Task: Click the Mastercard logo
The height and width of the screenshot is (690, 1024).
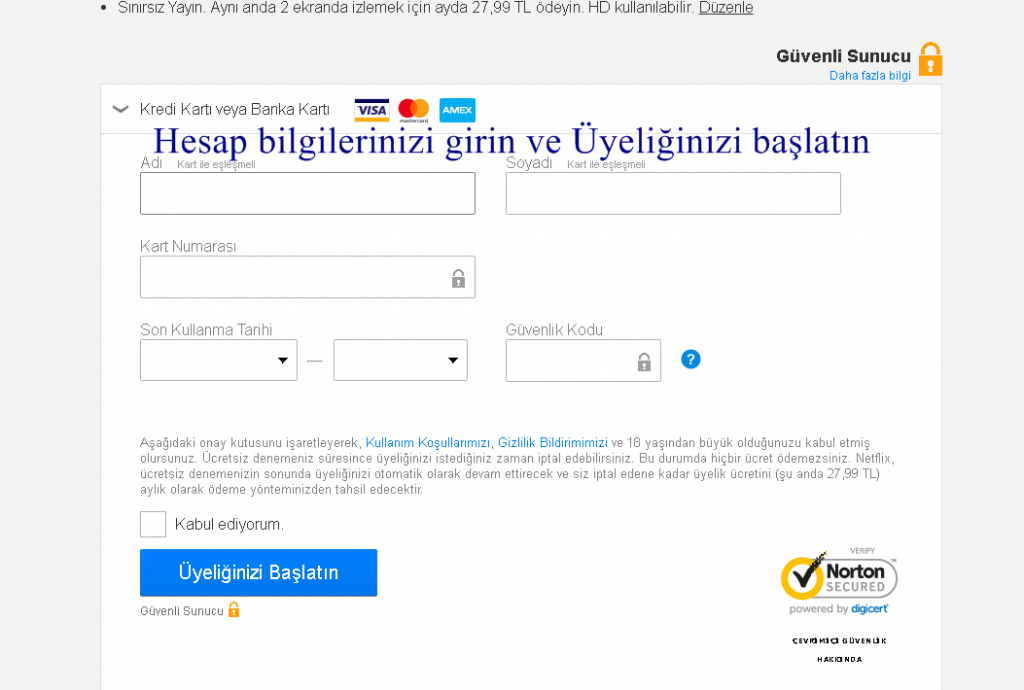Action: 413,110
